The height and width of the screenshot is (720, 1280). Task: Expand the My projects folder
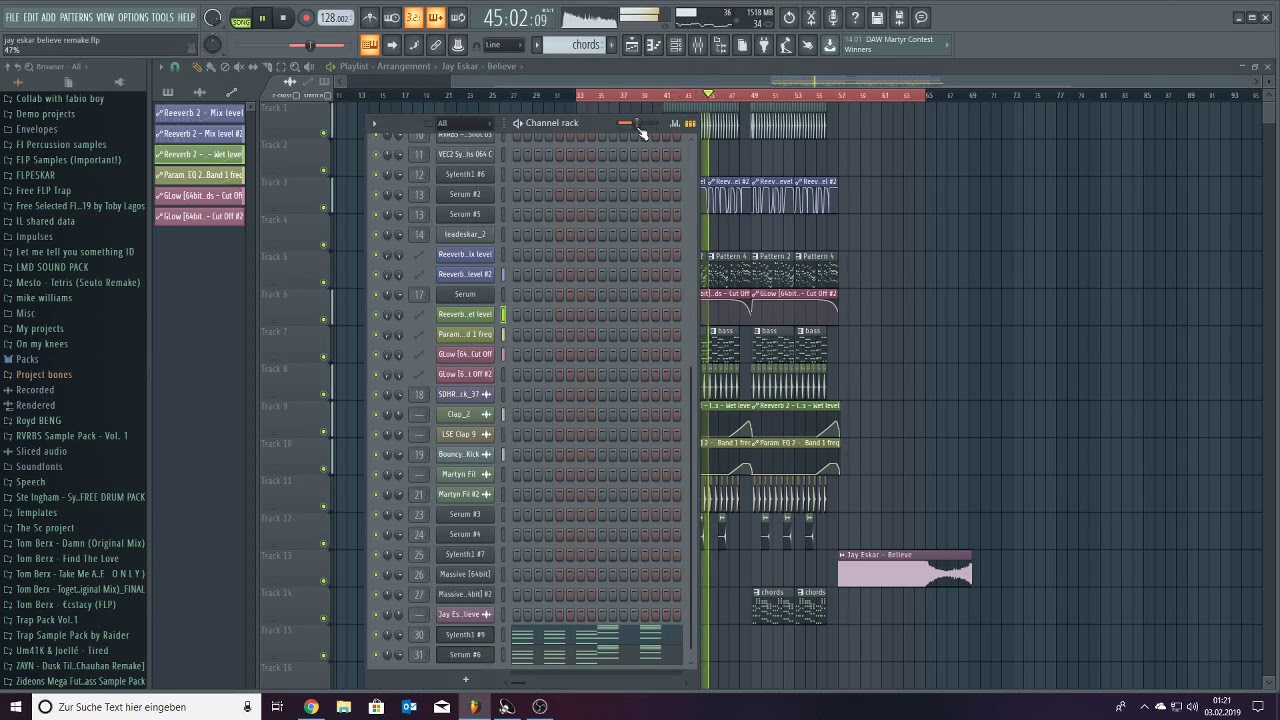[39, 329]
